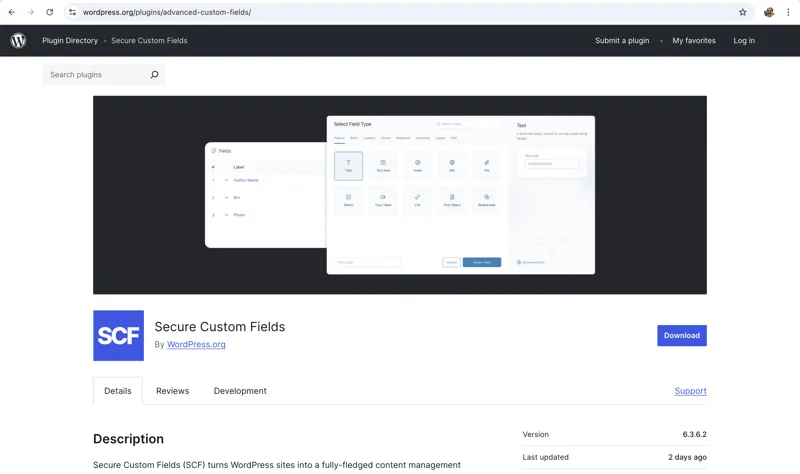Click the browser back arrow
800x474 pixels.
pos(12,12)
